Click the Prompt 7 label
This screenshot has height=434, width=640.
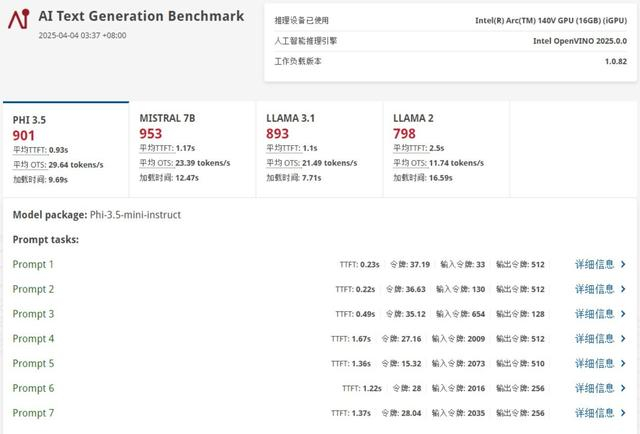coord(33,413)
